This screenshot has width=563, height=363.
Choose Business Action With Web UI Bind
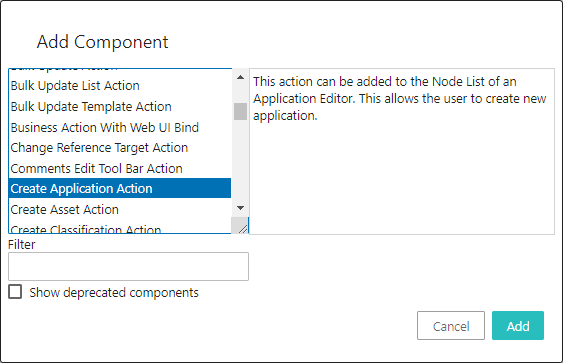tap(120, 127)
